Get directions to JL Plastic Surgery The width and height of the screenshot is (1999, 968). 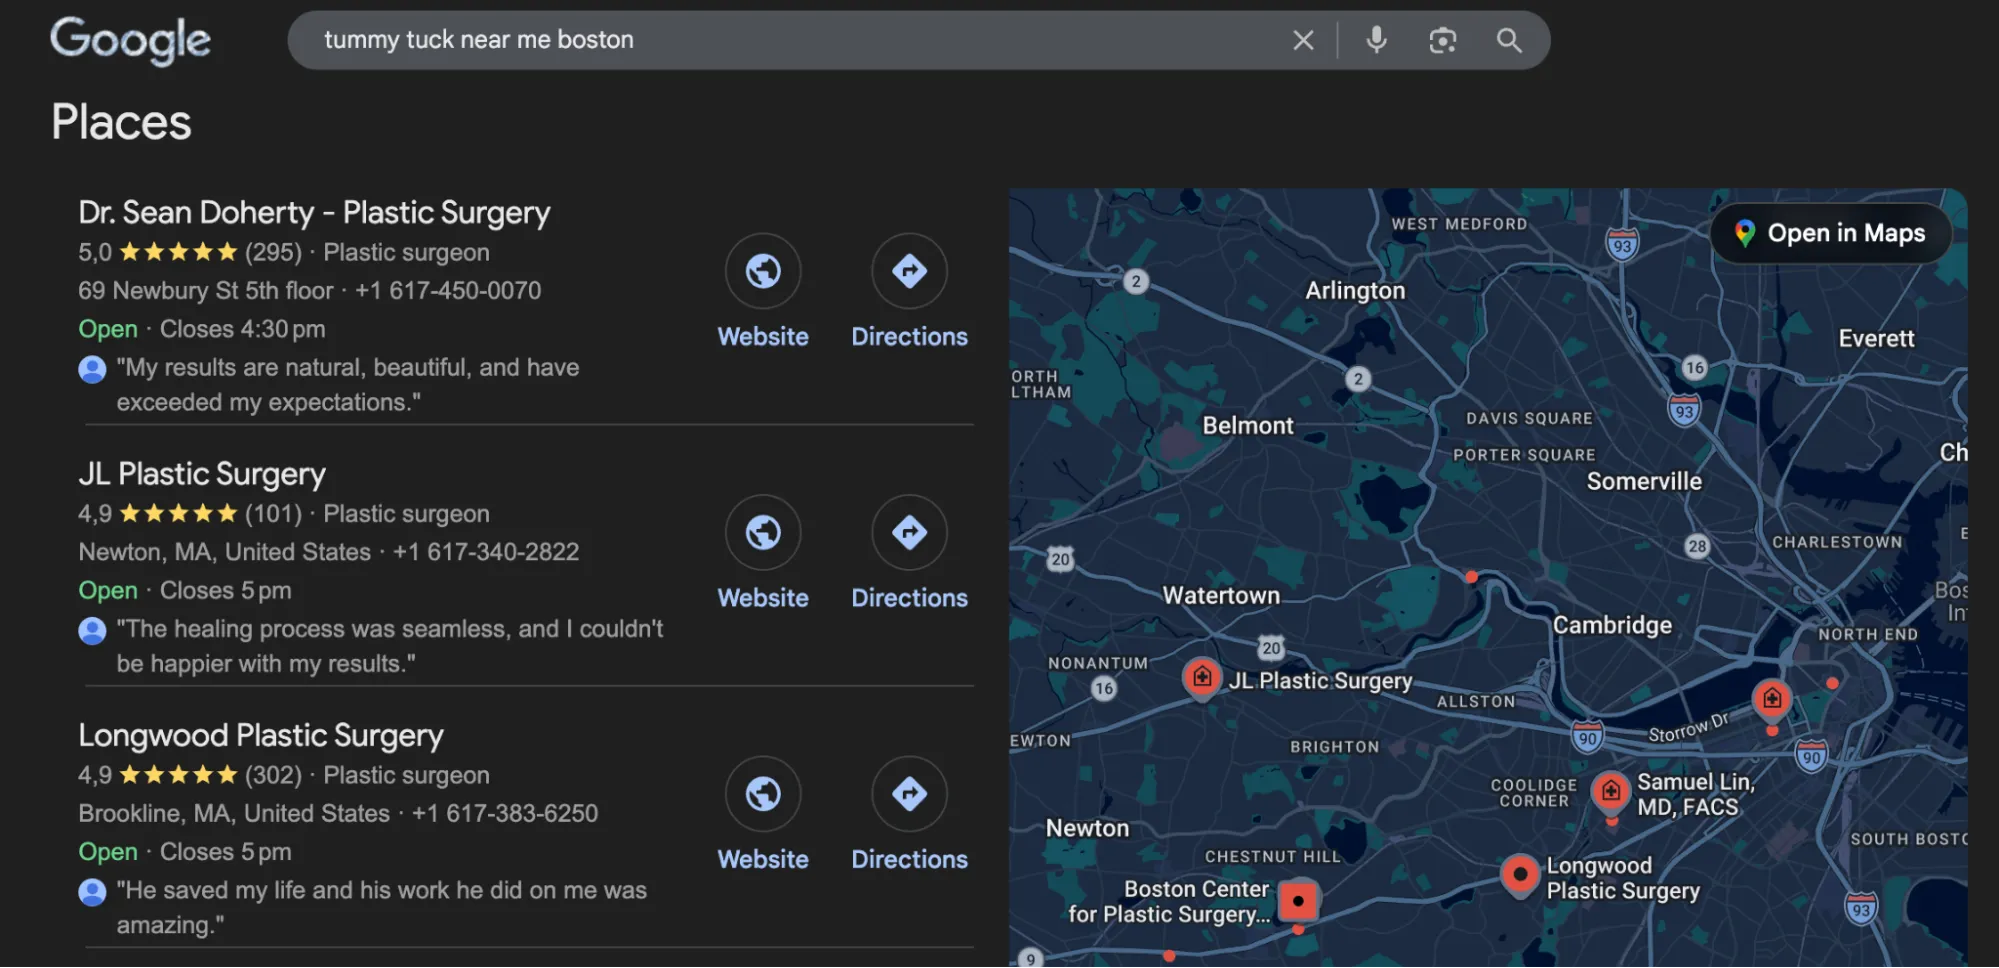[x=909, y=532]
